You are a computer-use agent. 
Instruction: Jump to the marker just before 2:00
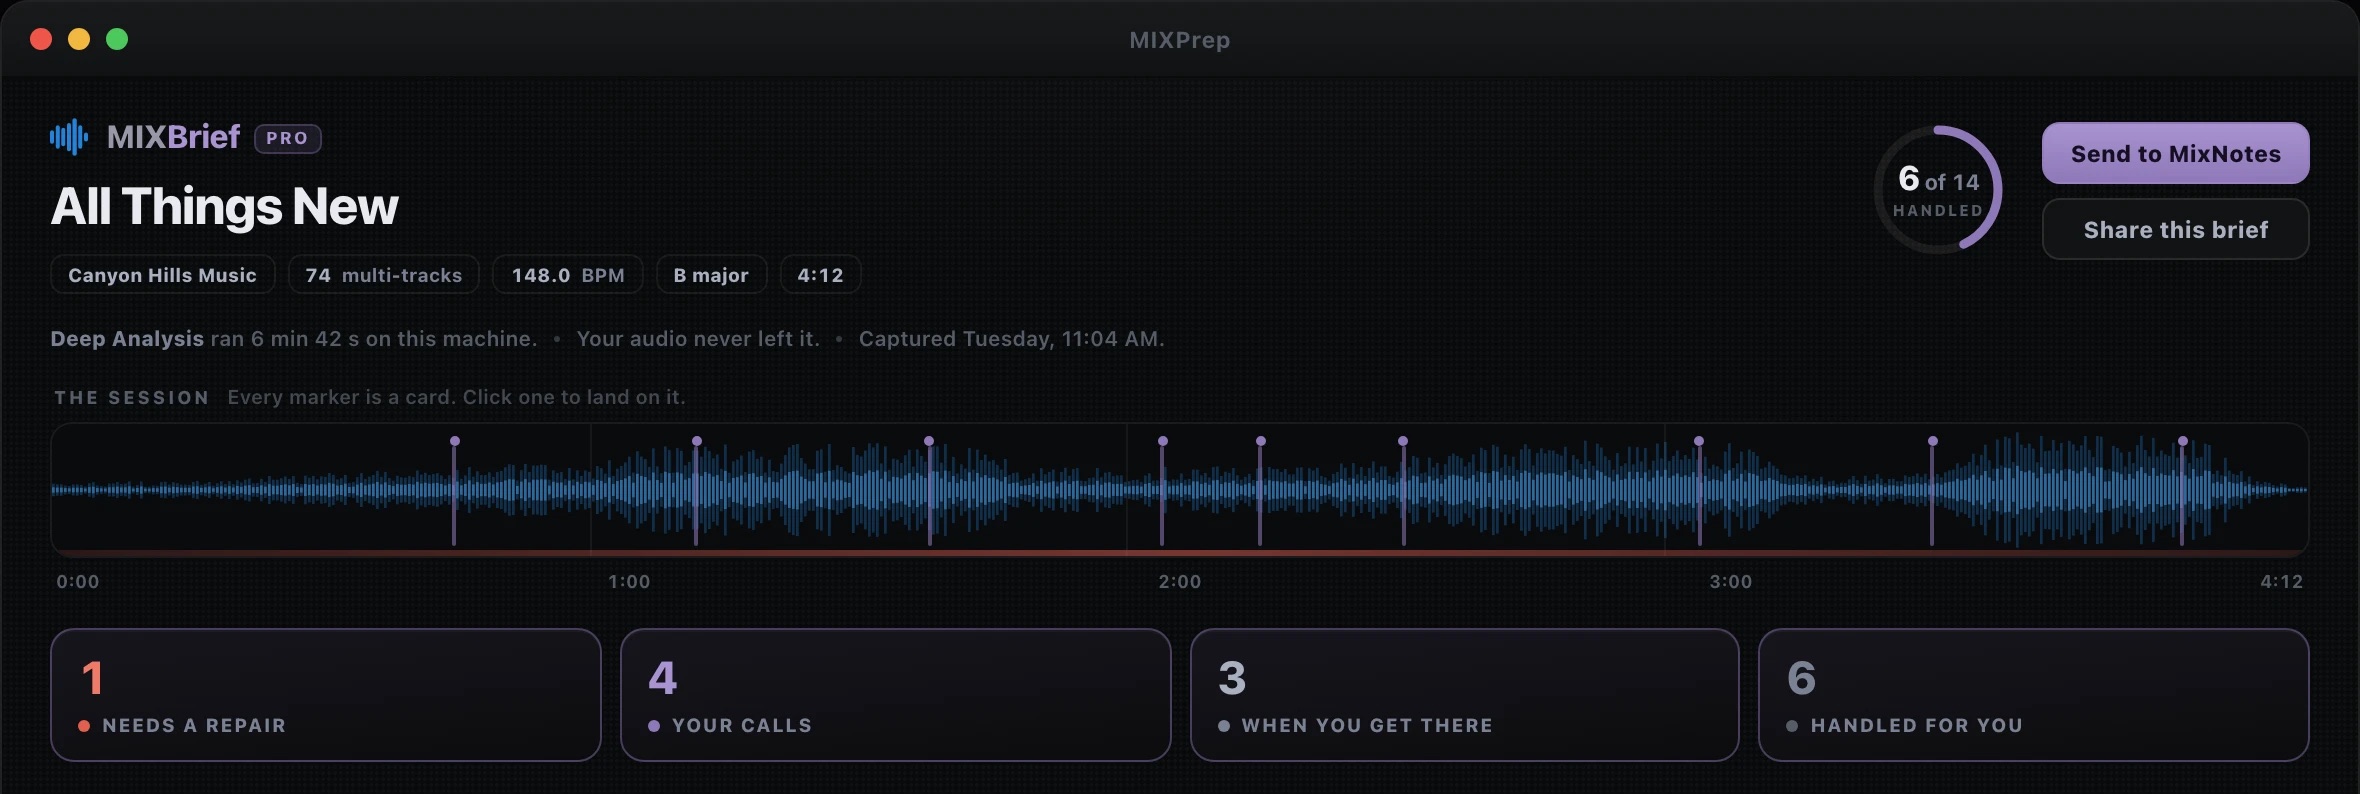[x=1162, y=490]
